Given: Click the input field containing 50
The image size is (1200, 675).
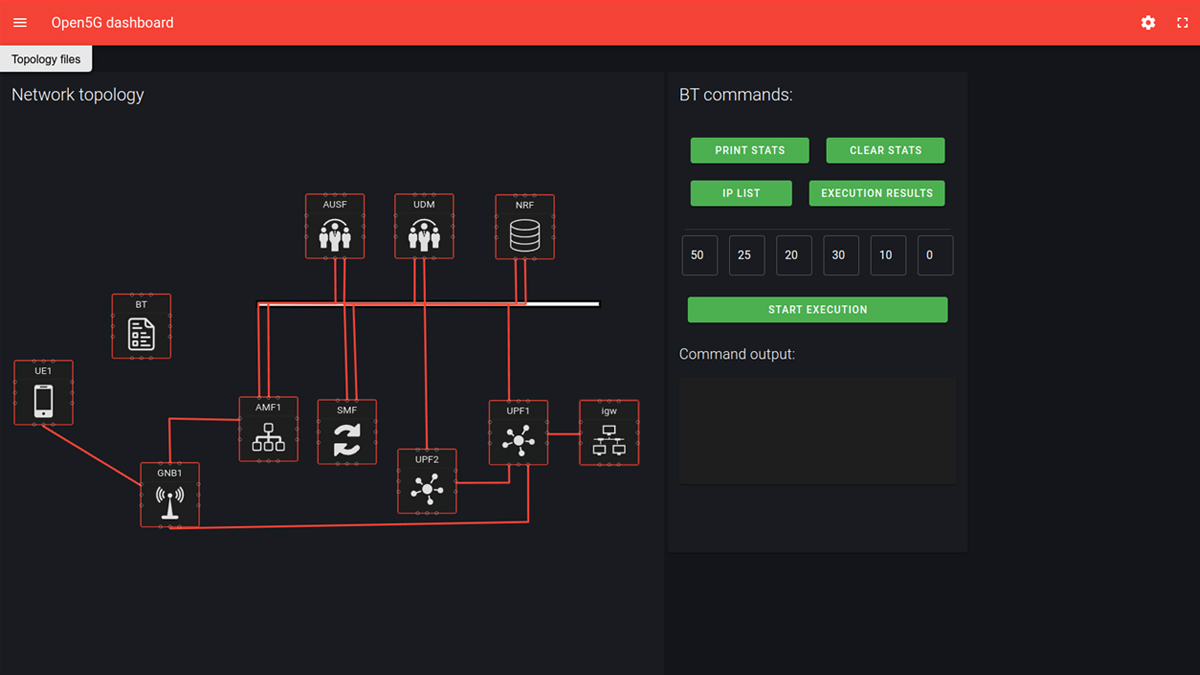Looking at the screenshot, I should click(x=699, y=255).
